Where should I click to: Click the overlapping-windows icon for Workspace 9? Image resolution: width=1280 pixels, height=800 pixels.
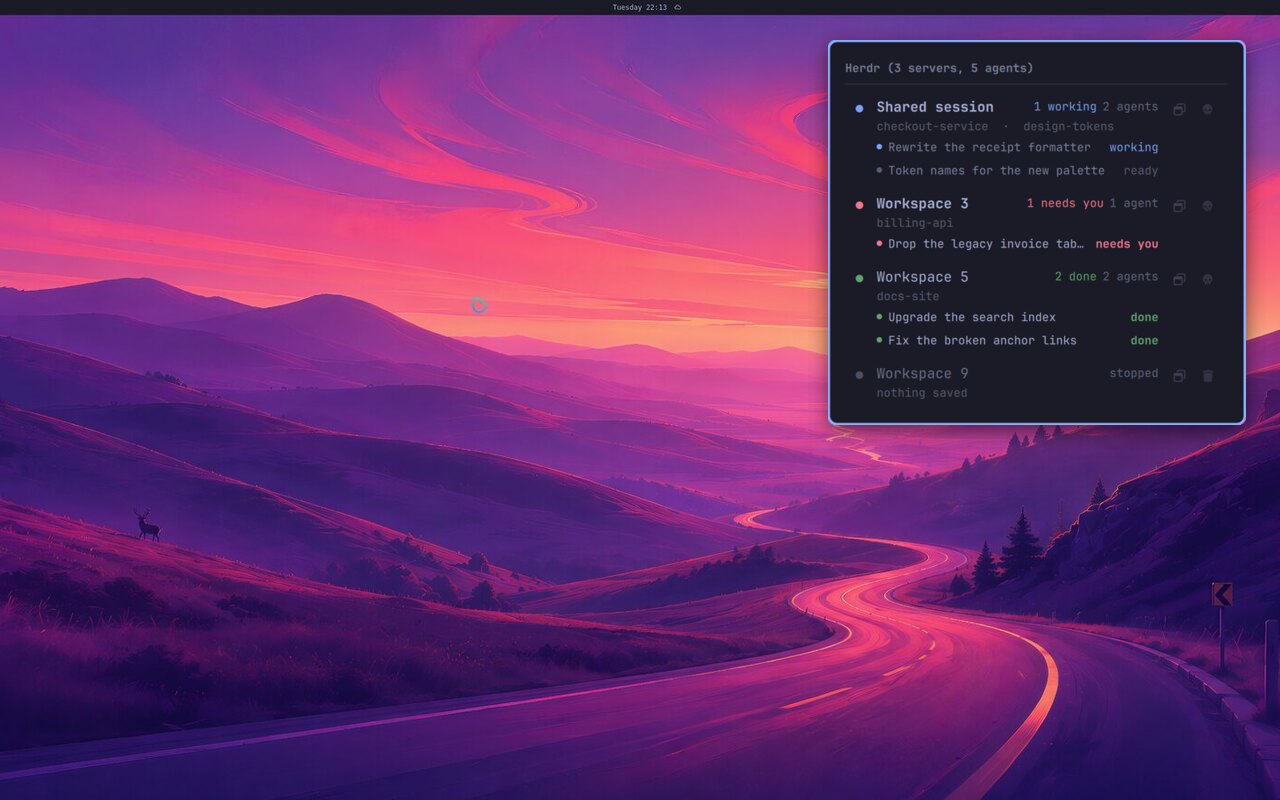(x=1179, y=376)
